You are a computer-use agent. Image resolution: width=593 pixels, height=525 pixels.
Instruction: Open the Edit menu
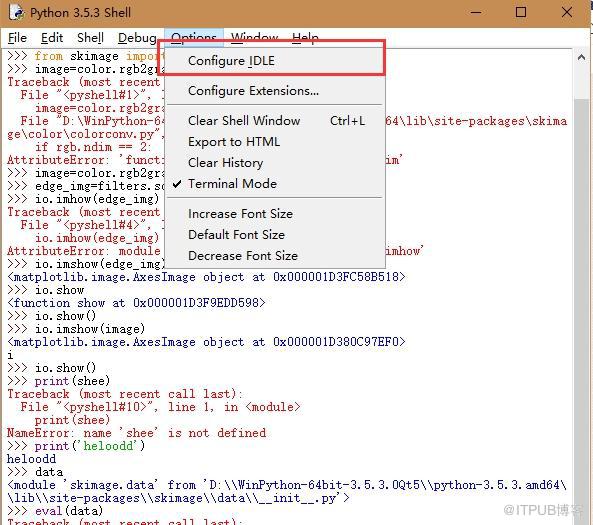[x=52, y=38]
